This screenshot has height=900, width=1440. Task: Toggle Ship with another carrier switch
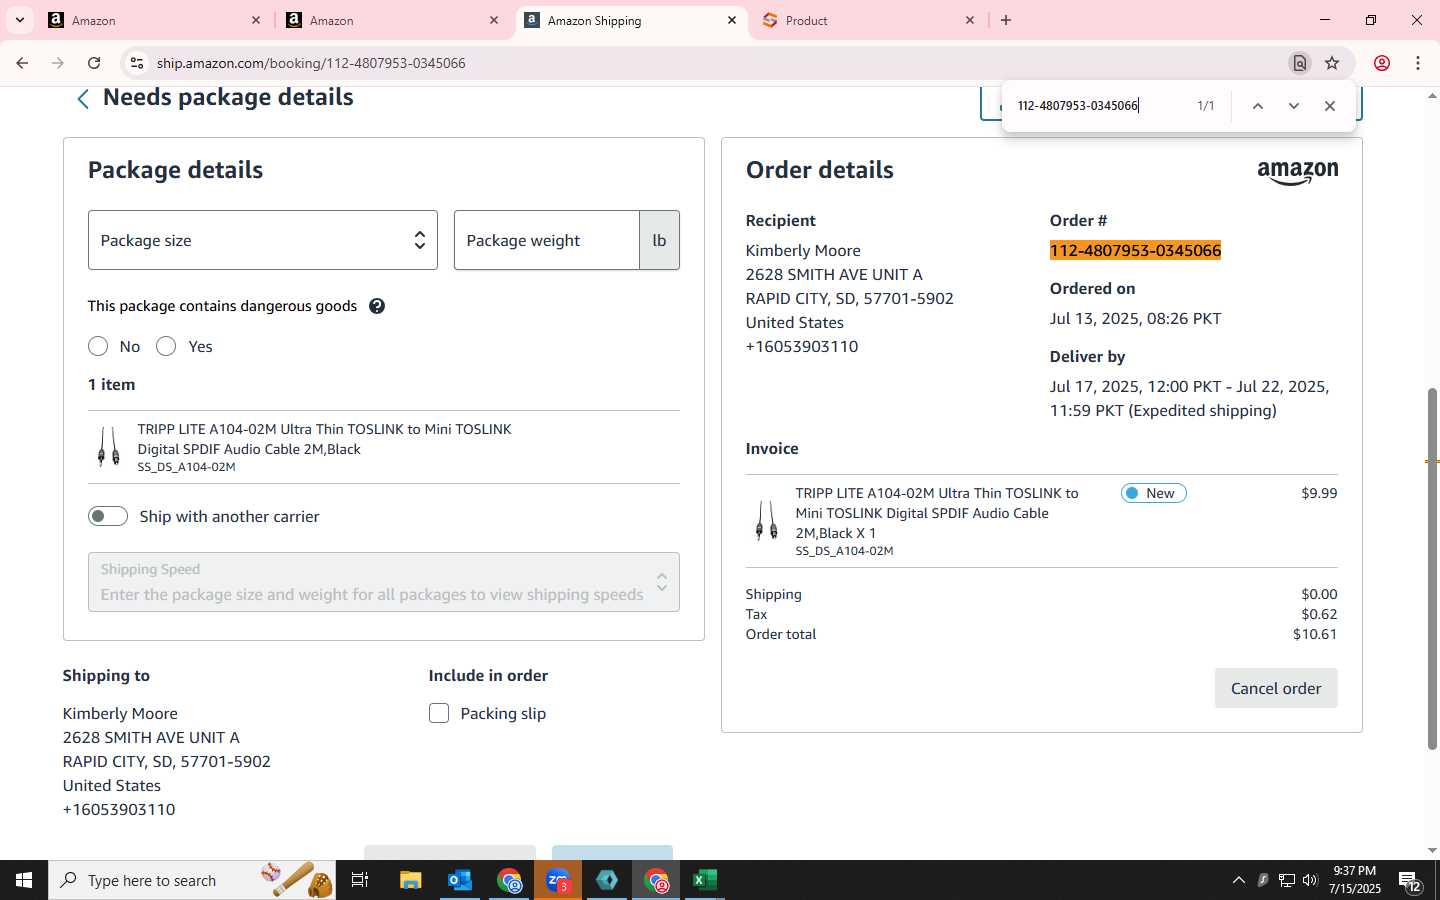point(108,516)
